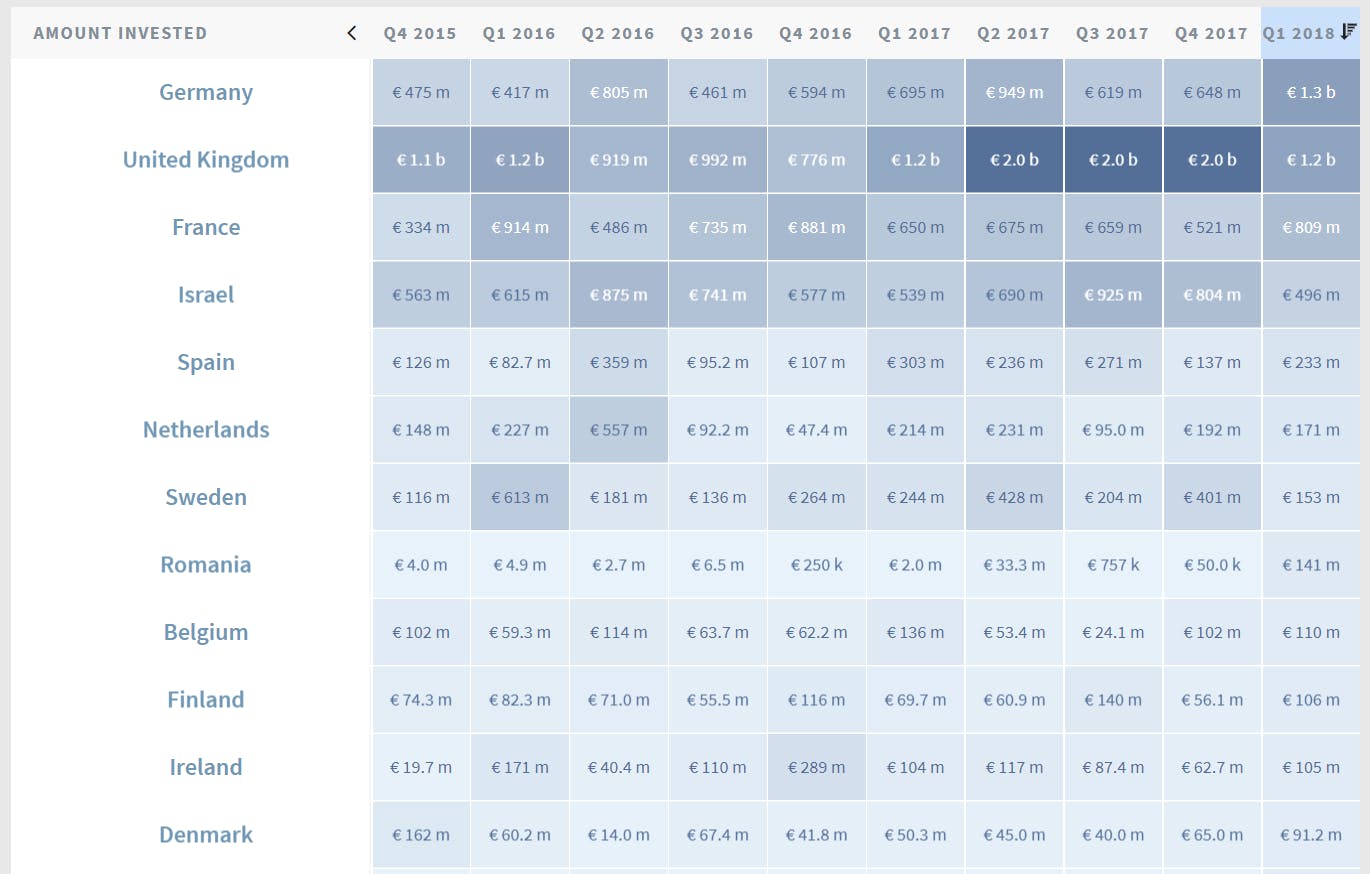
Task: Select the highlighted Q1 2018 column header
Action: tap(1305, 33)
